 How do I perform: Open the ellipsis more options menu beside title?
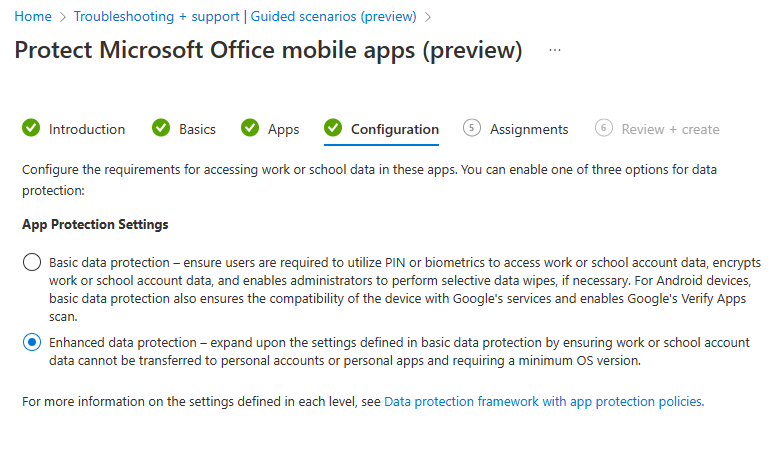[x=555, y=50]
